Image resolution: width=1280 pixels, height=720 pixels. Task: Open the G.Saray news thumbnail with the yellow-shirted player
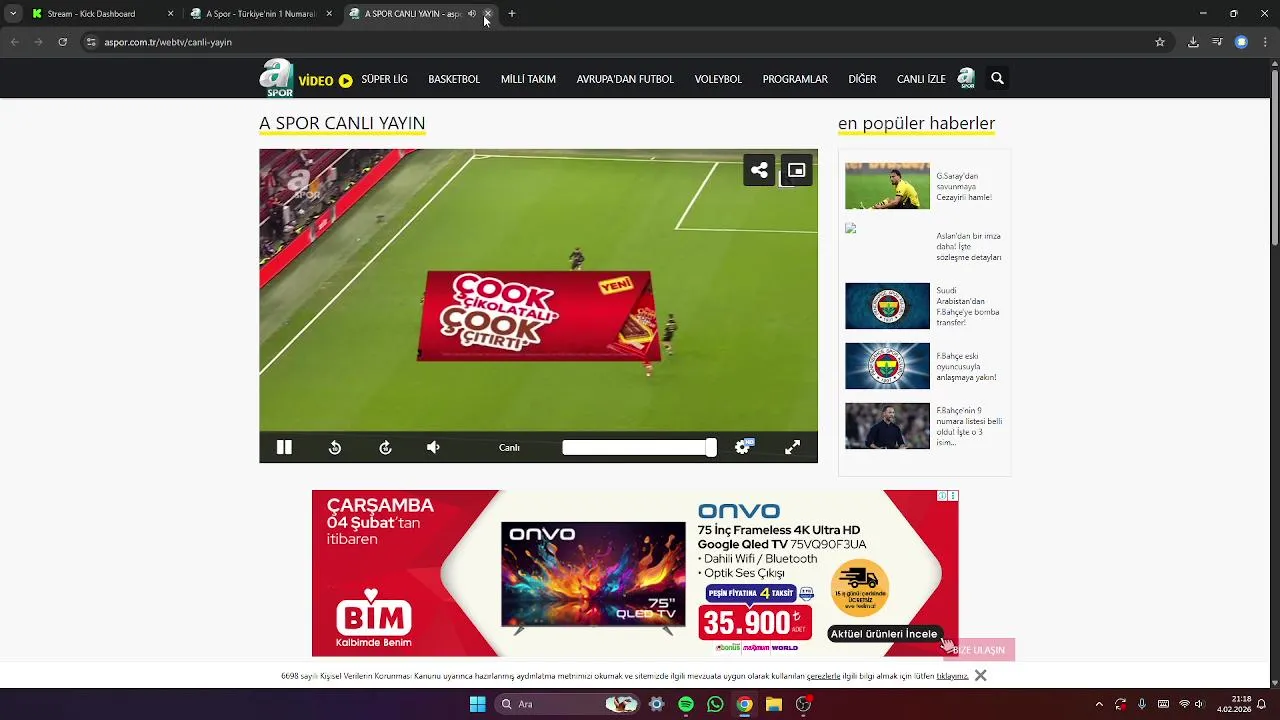pyautogui.click(x=887, y=186)
